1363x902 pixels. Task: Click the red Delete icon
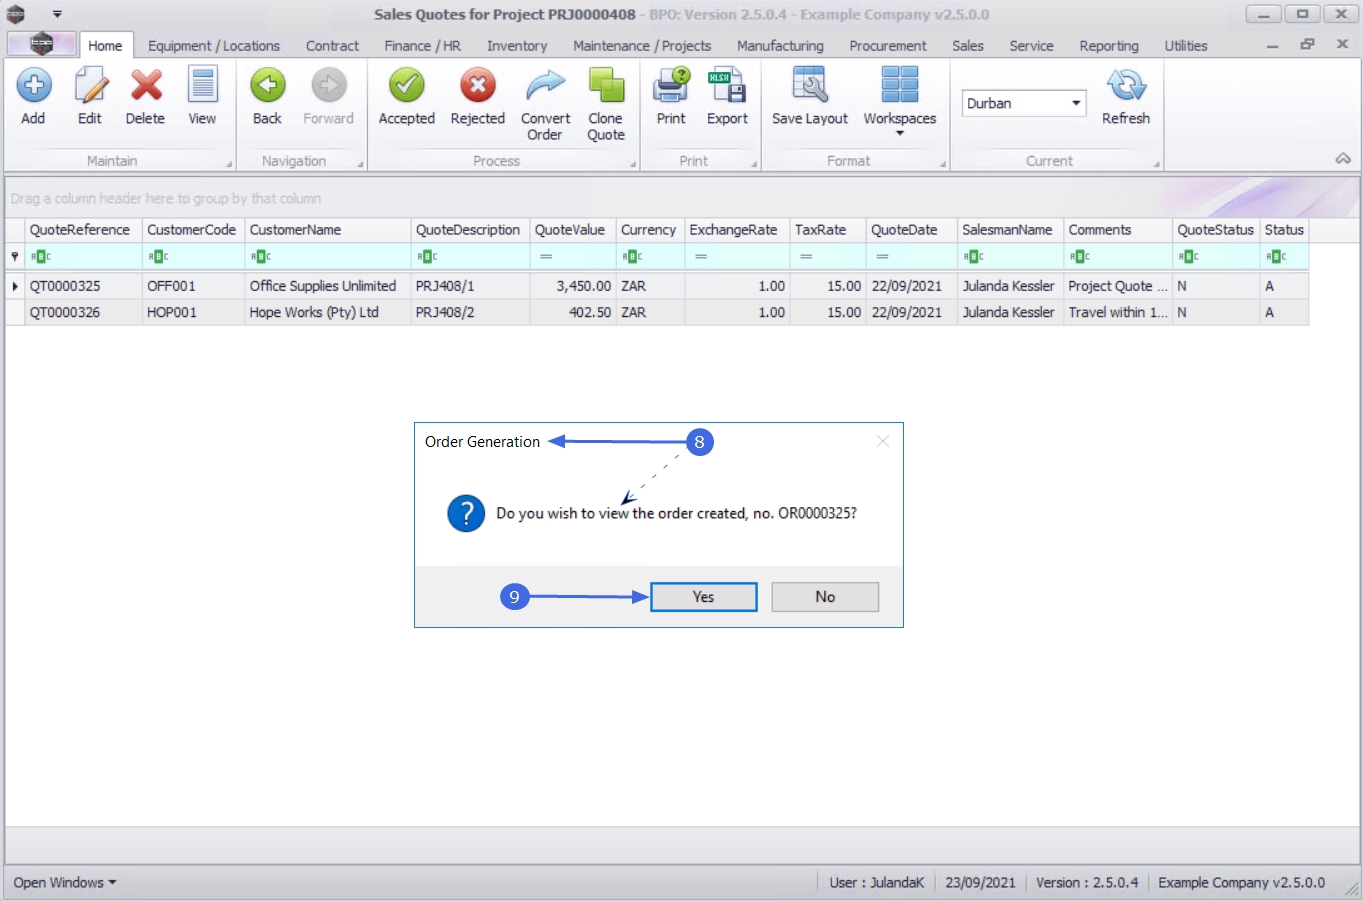point(146,86)
